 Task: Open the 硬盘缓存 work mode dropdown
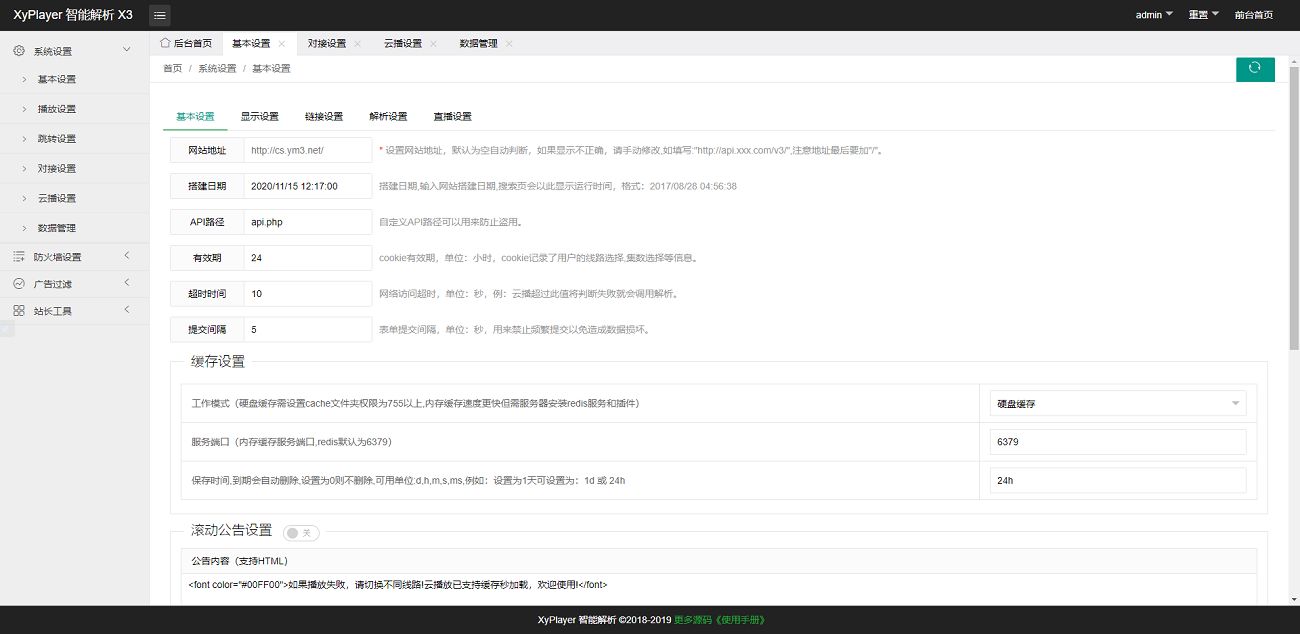click(x=1117, y=403)
